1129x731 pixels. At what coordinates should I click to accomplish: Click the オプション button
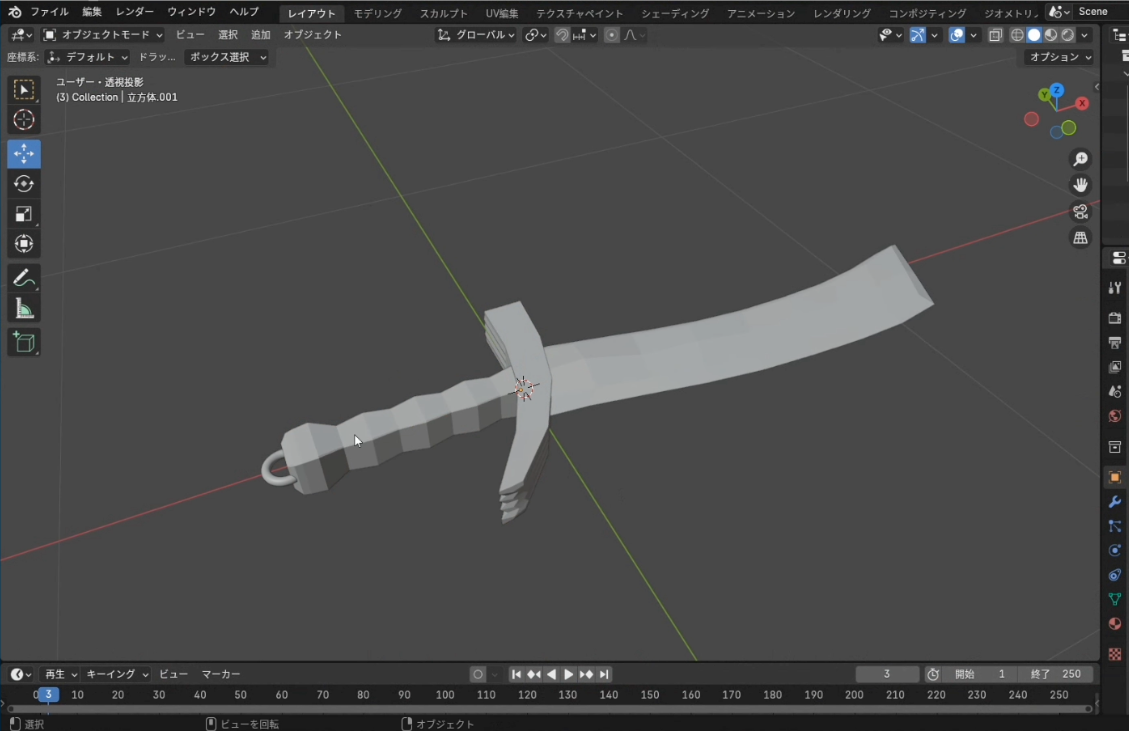pyautogui.click(x=1060, y=57)
